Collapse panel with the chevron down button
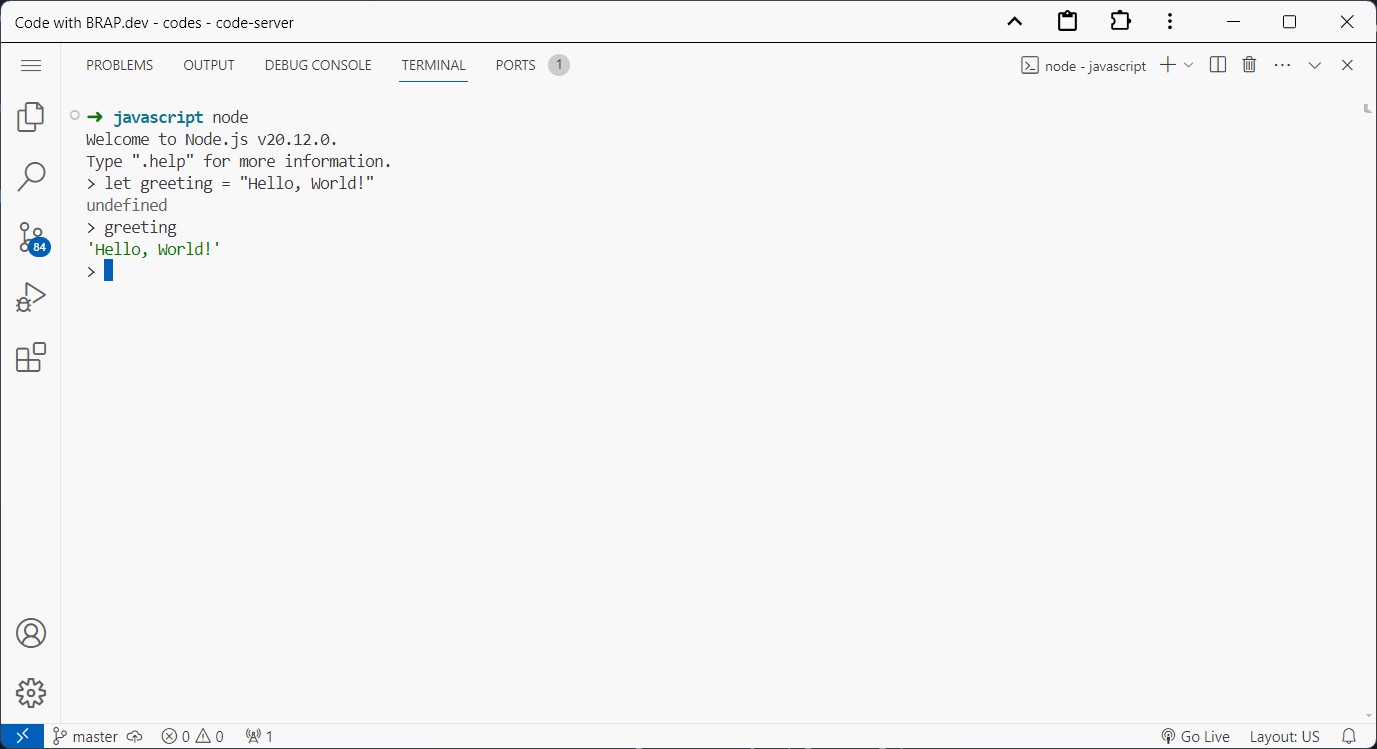 (x=1315, y=65)
